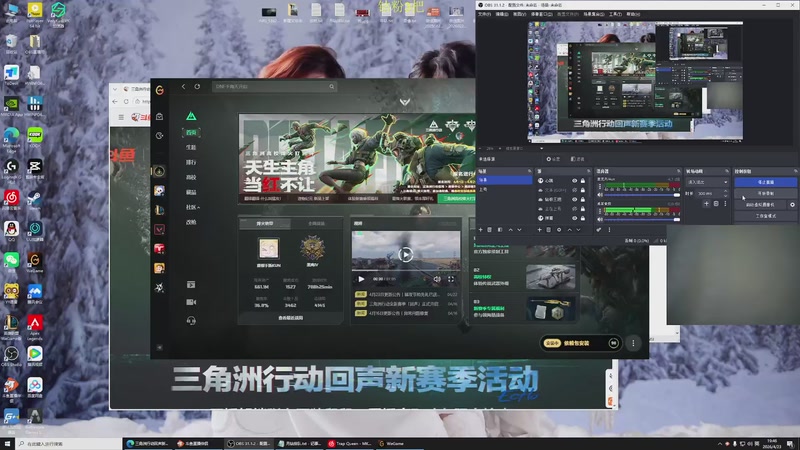800x450 pixels.
Task: Refresh the WeGame page
Action: click(x=197, y=87)
